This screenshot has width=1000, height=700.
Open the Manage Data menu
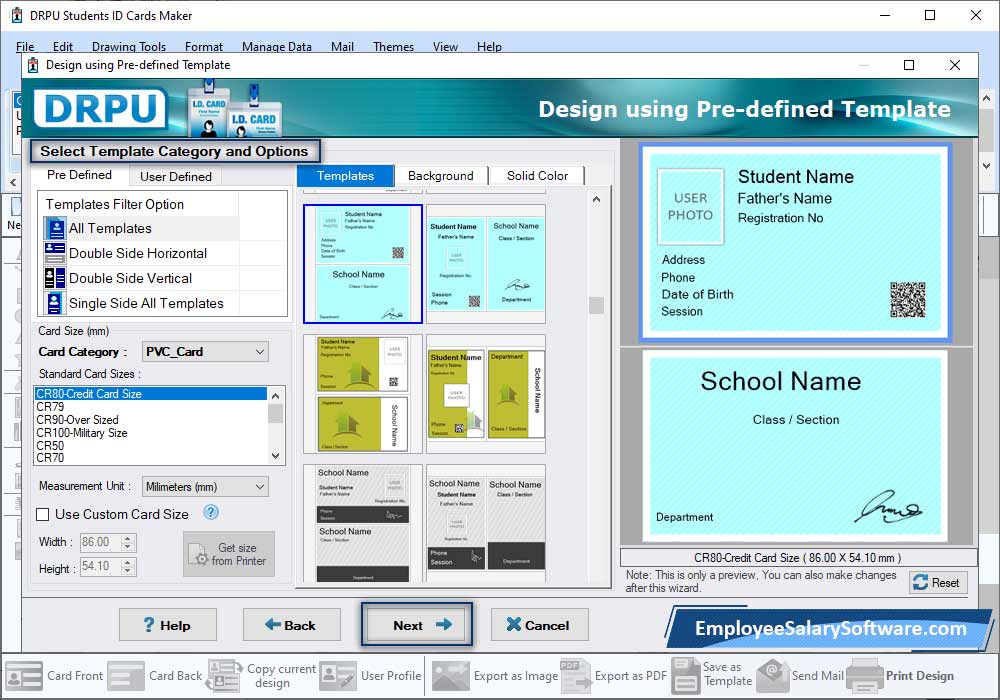(277, 47)
